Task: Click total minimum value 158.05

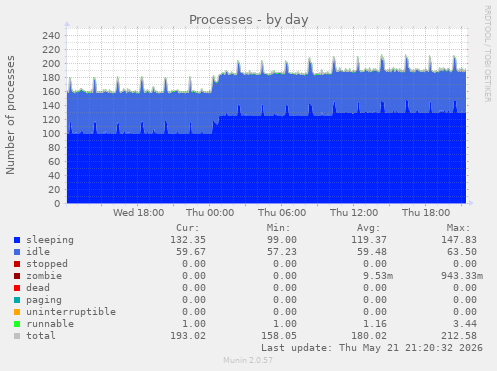Action: point(279,336)
